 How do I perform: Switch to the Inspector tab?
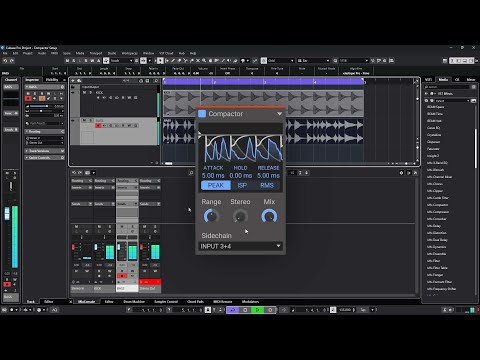(x=32, y=80)
